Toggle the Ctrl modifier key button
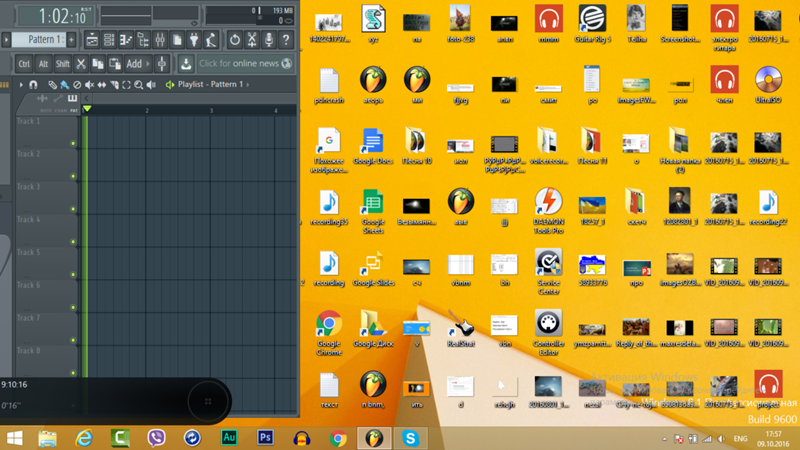800x450 pixels. [24, 64]
